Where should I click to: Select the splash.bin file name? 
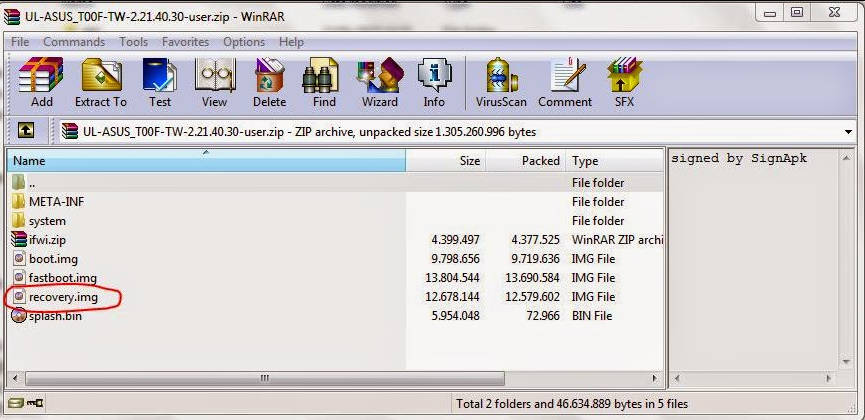click(55, 316)
